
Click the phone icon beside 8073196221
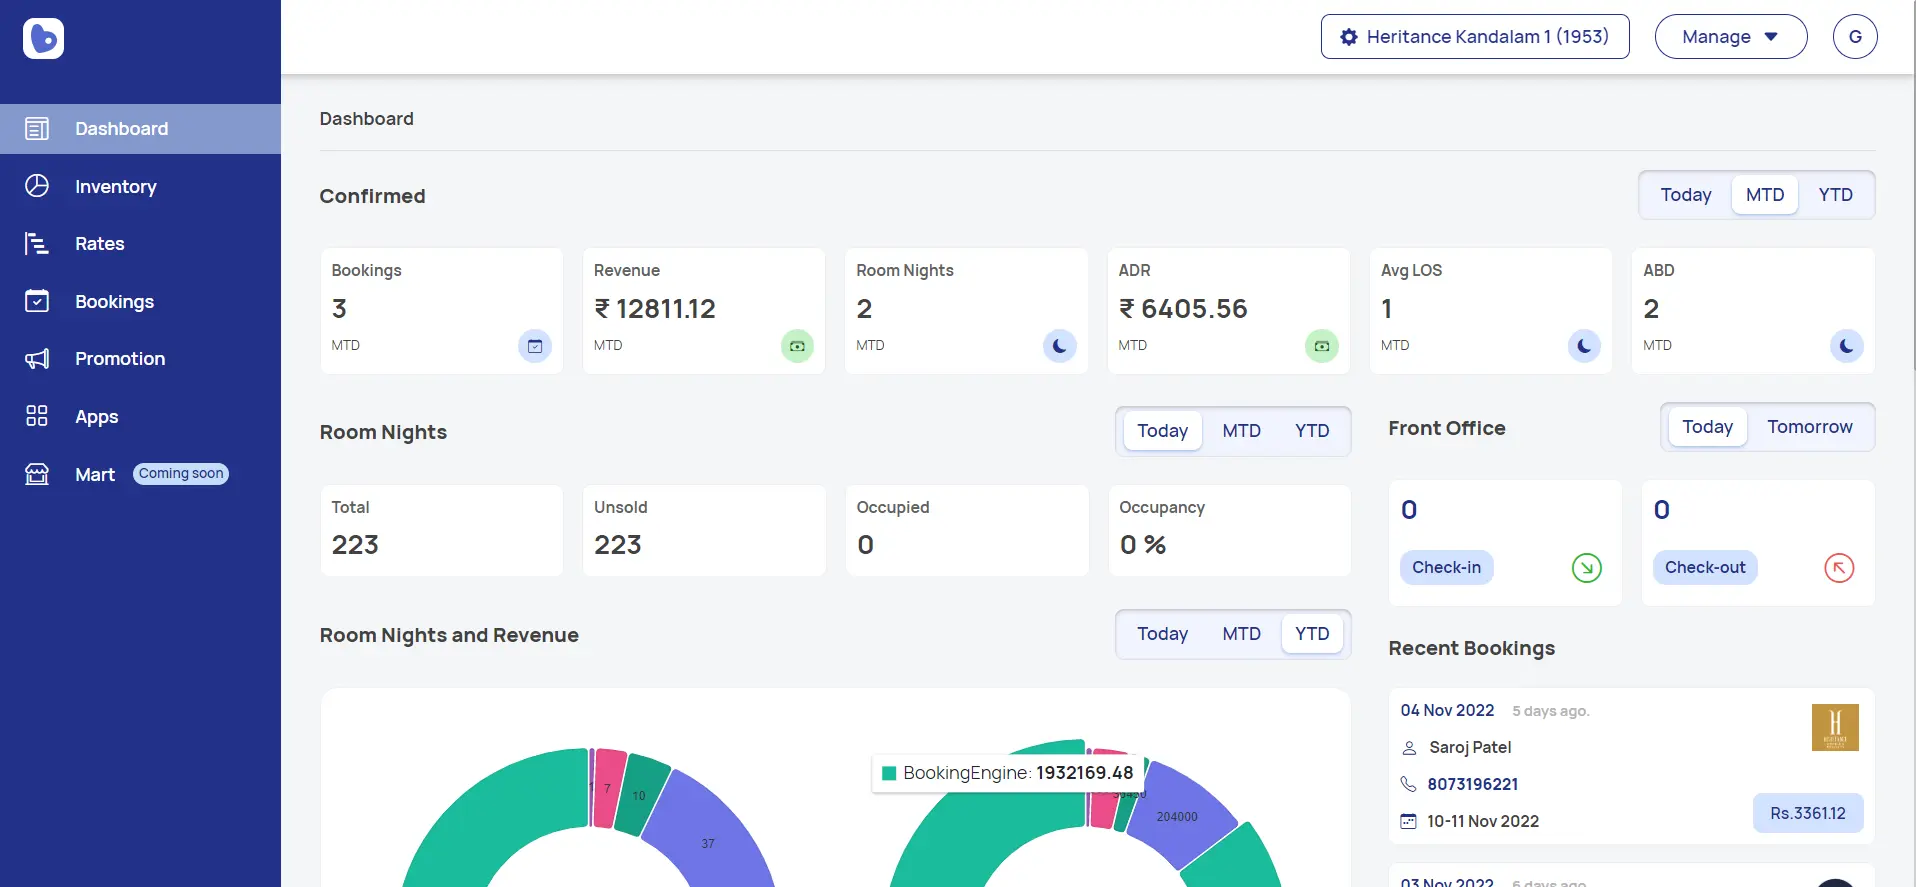(1409, 784)
